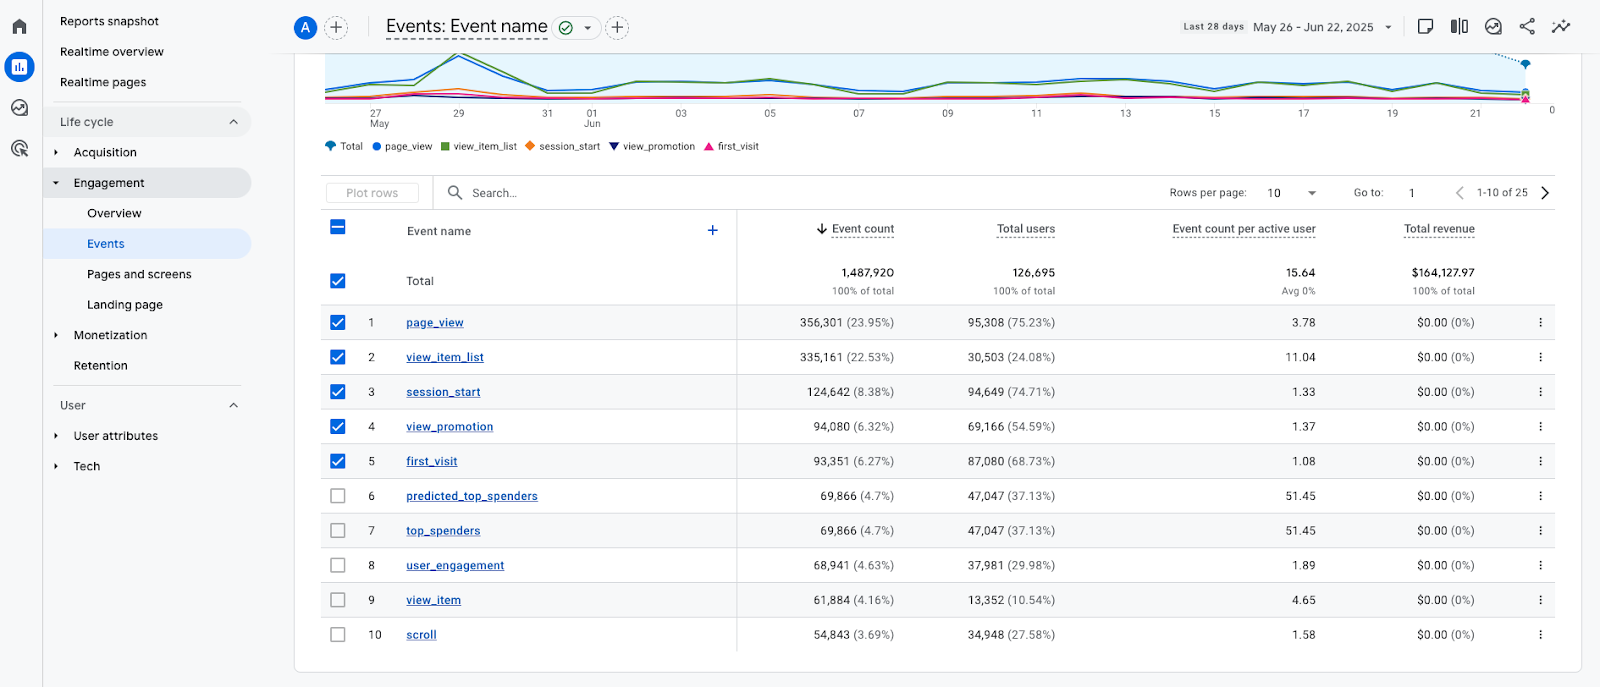
Task: Open the Rows per page dropdown
Action: point(1291,193)
